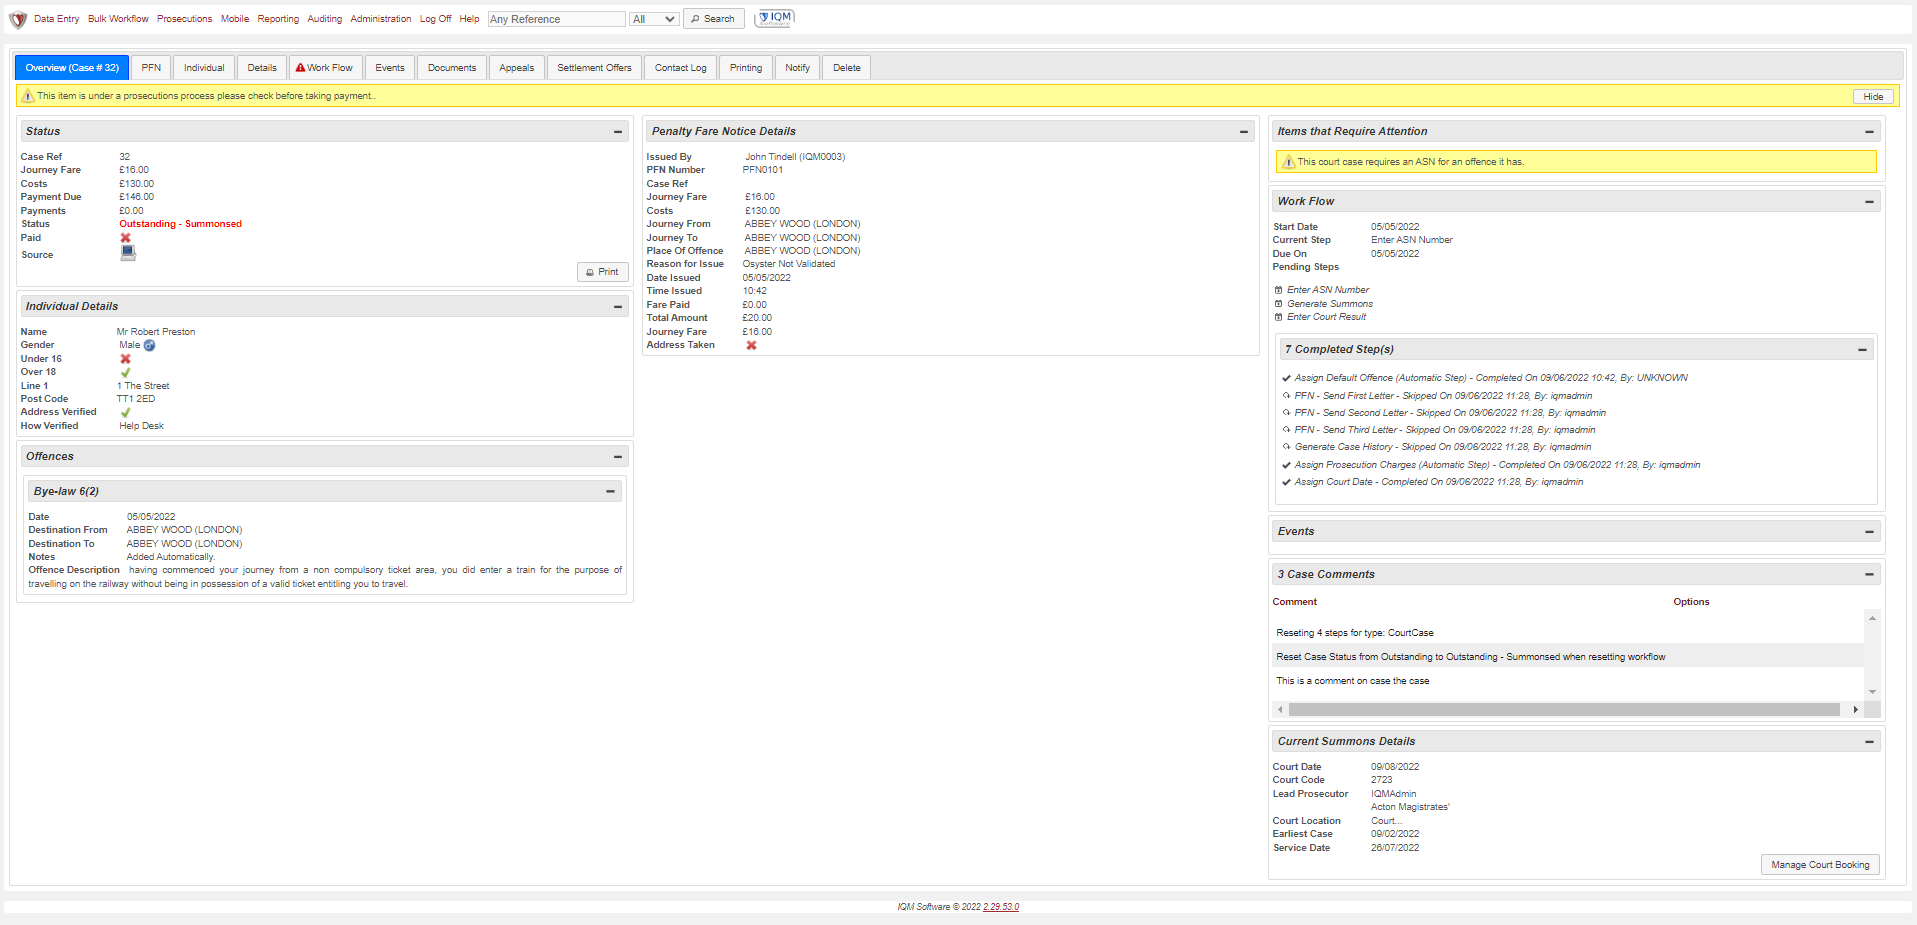Image resolution: width=1917 pixels, height=925 pixels.
Task: Click warning icon in the ASN attention notice
Action: [1289, 162]
